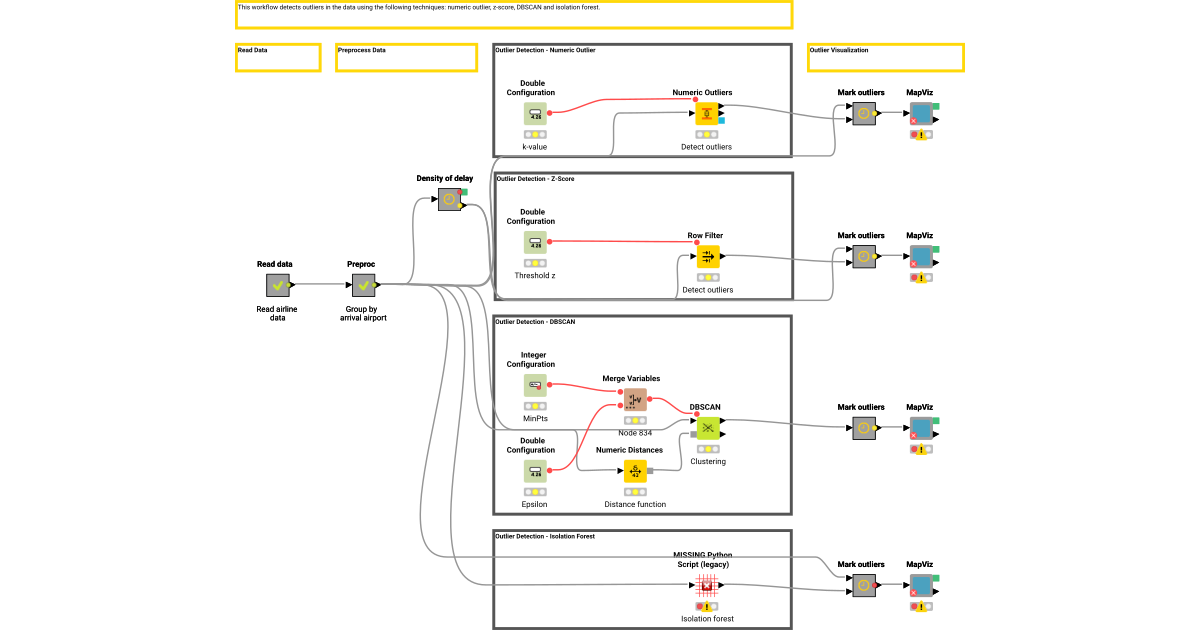The image size is (1200, 630).
Task: Open the Row Filter node
Action: [x=707, y=257]
